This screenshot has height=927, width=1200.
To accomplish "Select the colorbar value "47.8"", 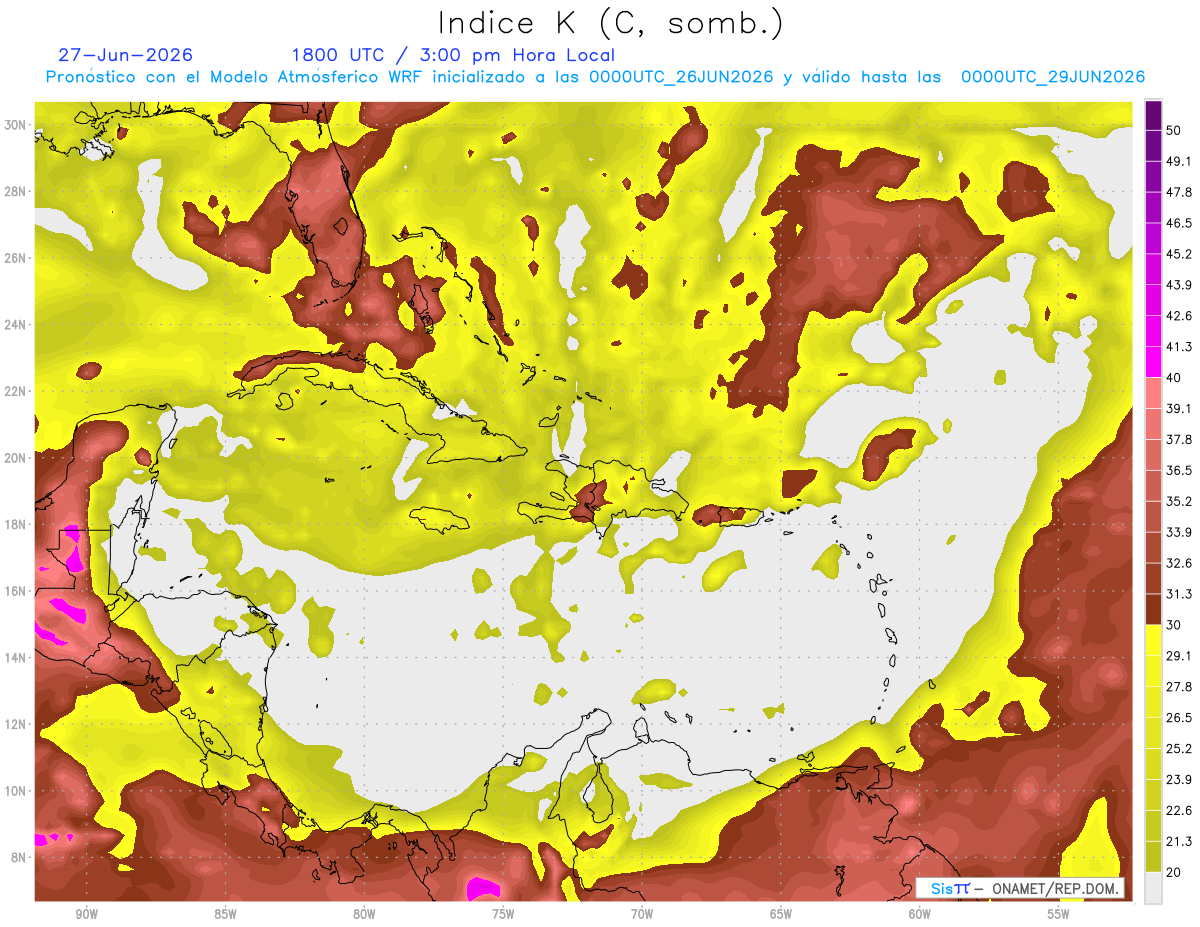I will coord(1179,192).
